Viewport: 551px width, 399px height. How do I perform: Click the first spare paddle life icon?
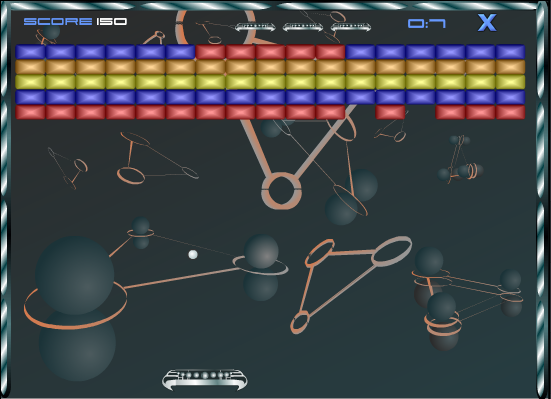click(x=255, y=27)
